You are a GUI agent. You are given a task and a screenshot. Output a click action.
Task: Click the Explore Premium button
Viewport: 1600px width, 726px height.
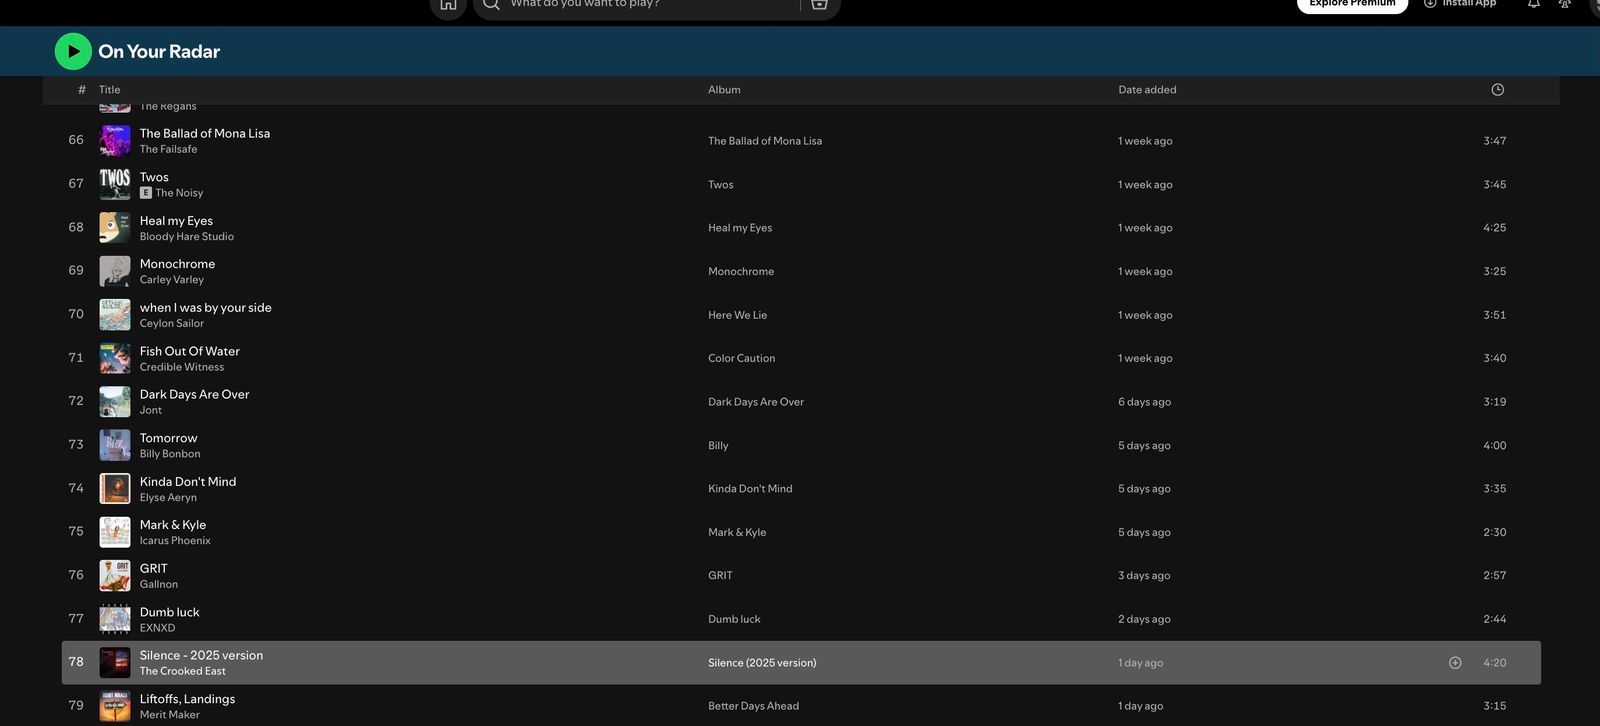1352,5
